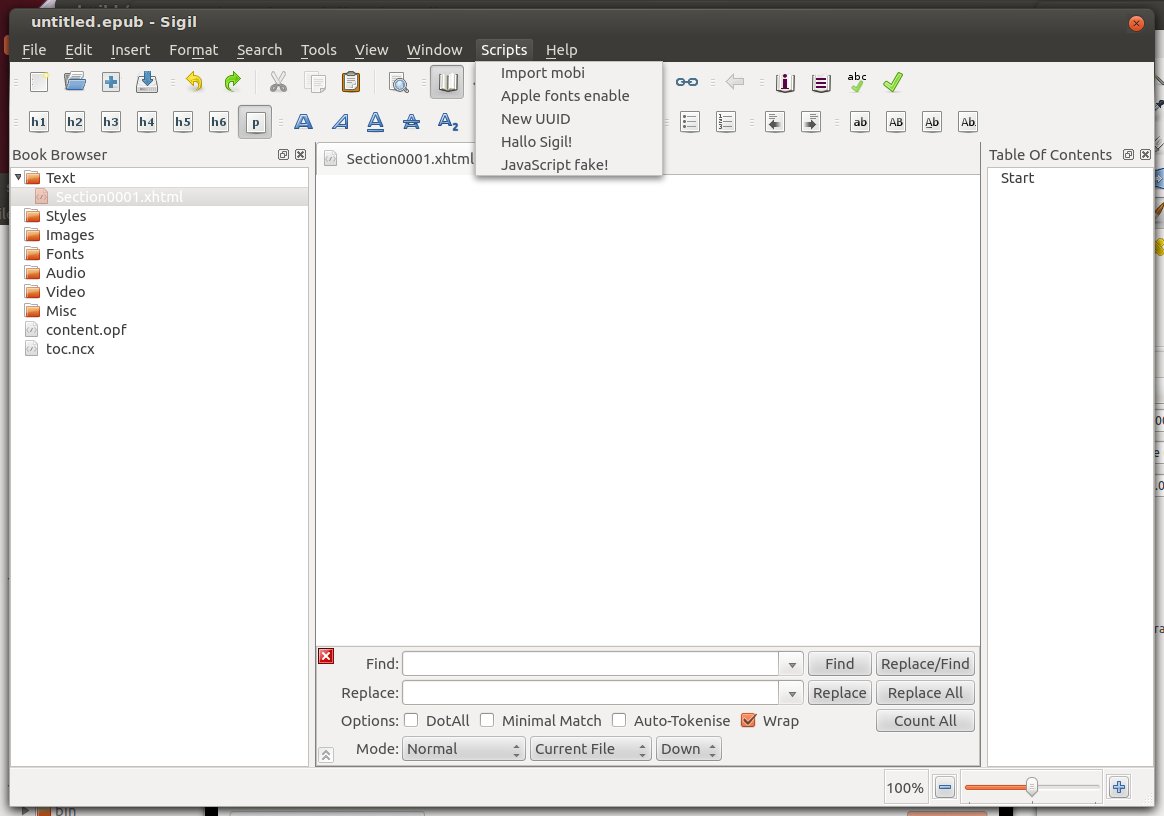The height and width of the screenshot is (816, 1164).
Task: Enable Auto-Tokenise option
Action: tap(619, 720)
